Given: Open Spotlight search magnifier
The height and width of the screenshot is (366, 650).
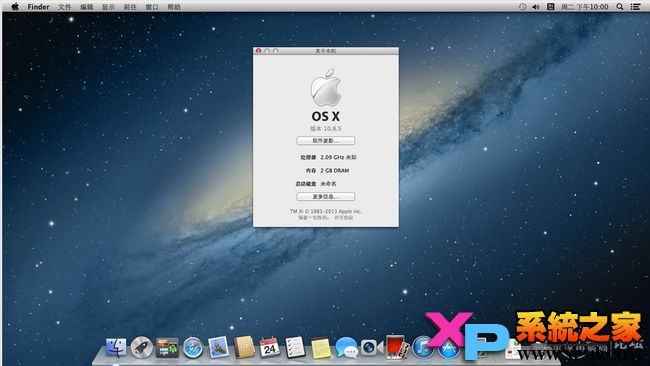Looking at the screenshot, I should click(x=620, y=7).
